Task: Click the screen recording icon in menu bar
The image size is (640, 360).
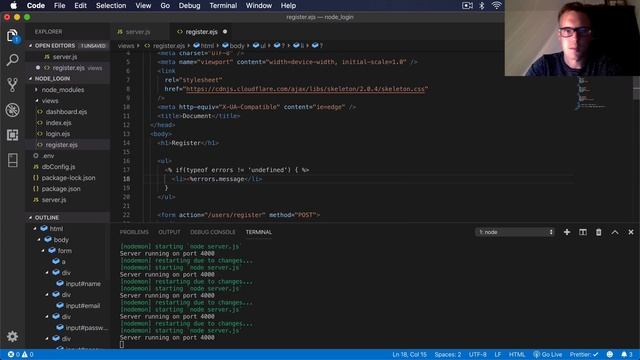Action: [x=467, y=5]
